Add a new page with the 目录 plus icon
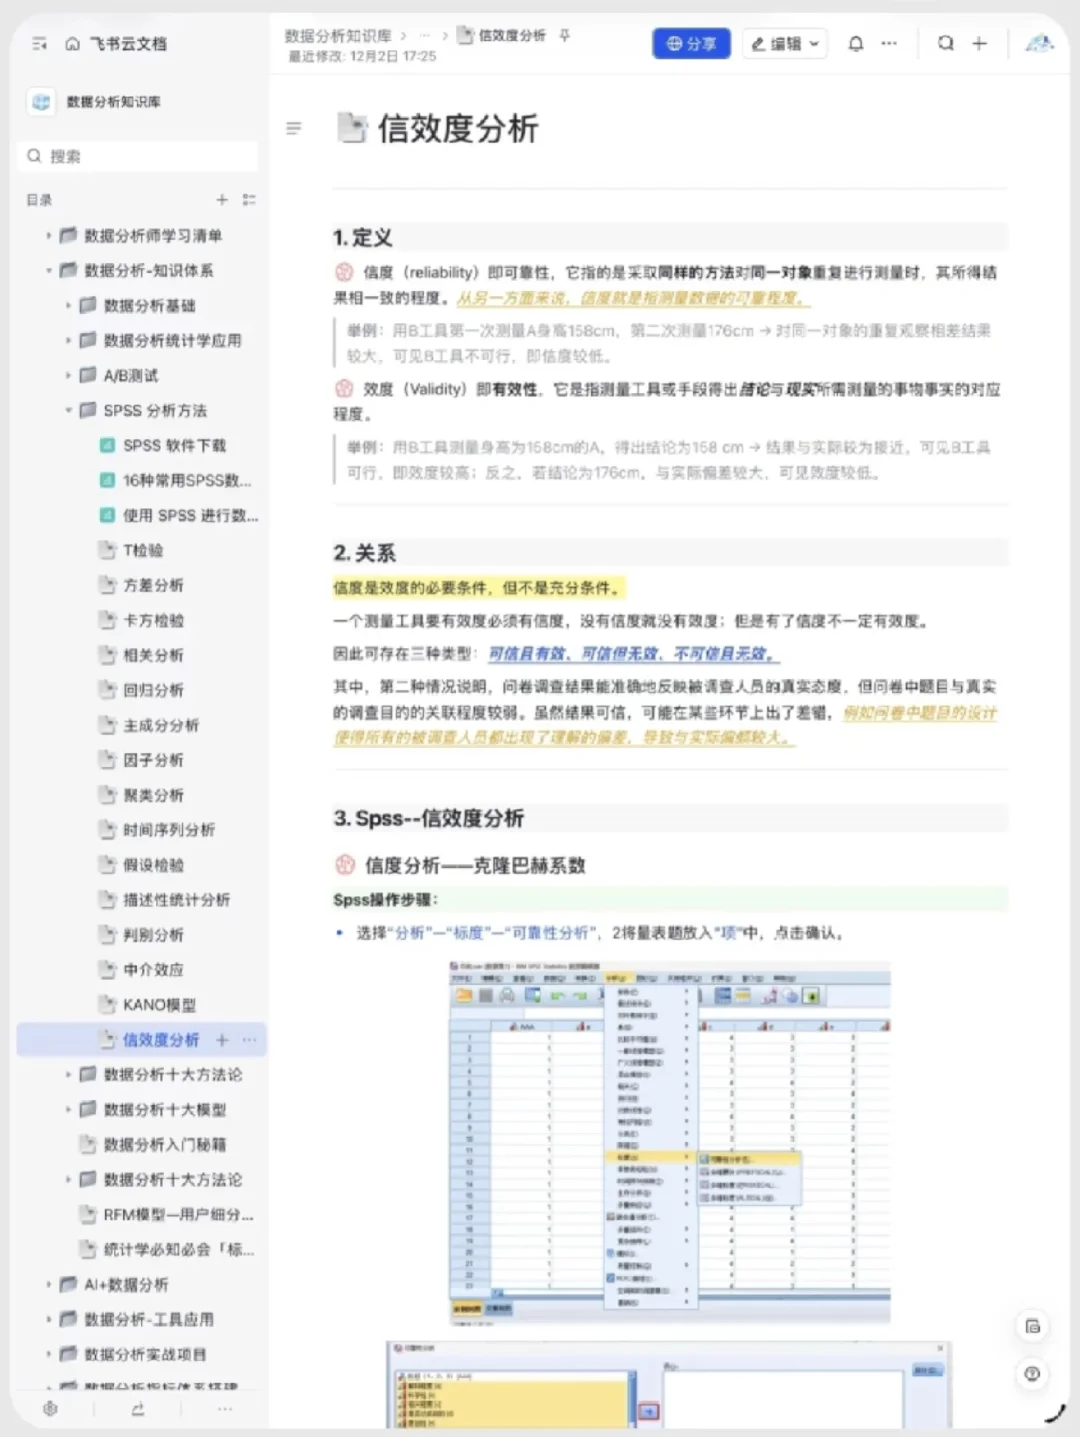 tap(222, 200)
